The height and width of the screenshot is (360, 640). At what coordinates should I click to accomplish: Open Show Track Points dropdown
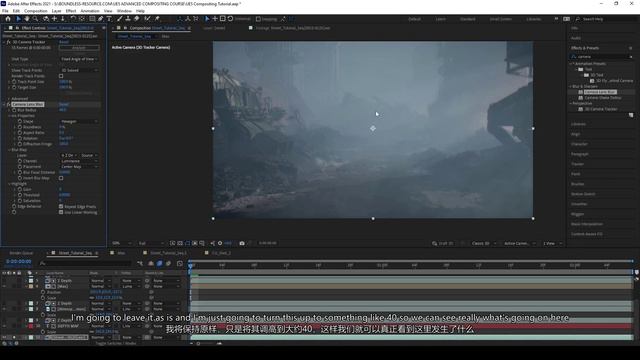click(79, 70)
